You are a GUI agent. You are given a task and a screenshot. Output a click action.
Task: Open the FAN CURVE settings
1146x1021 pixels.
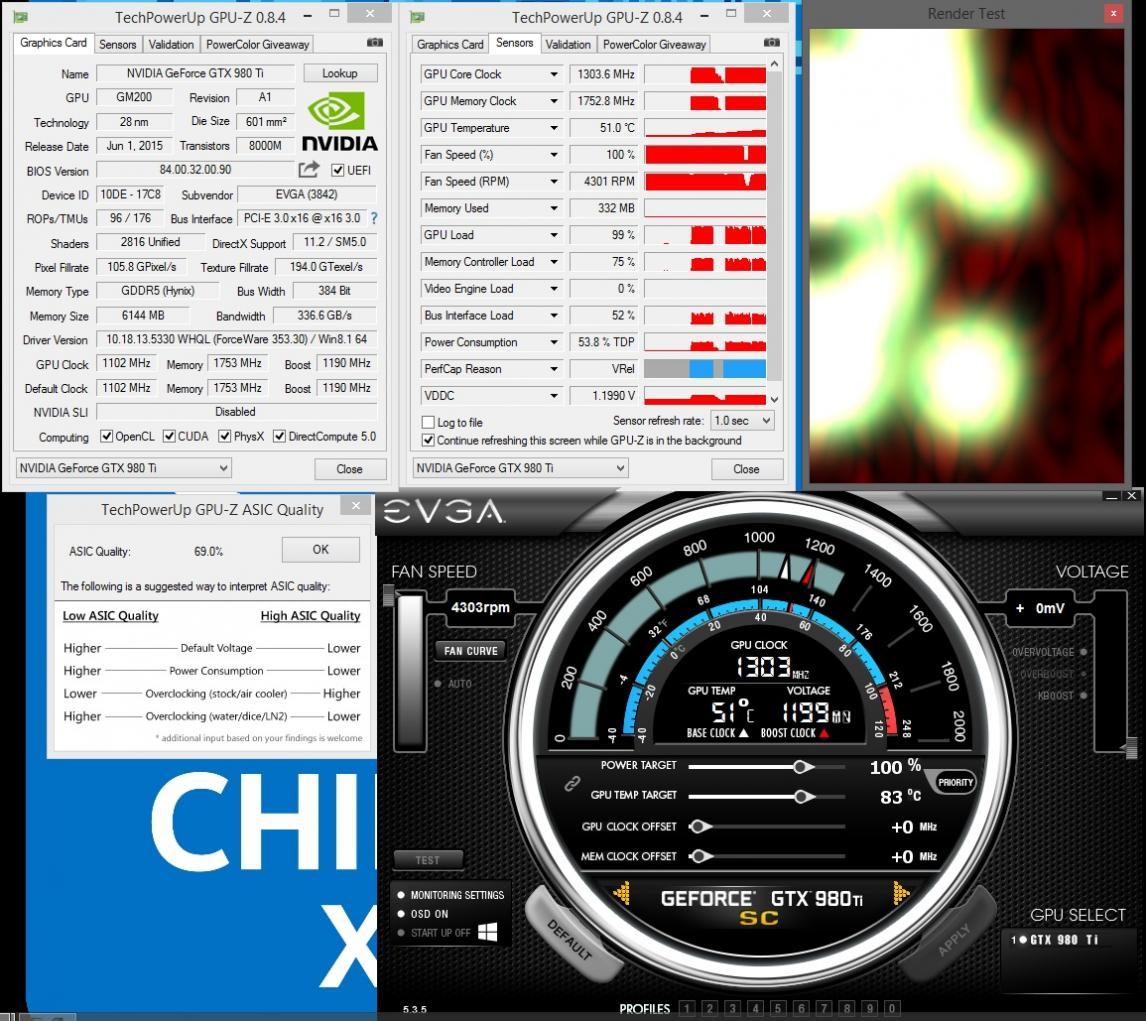pyautogui.click(x=471, y=650)
